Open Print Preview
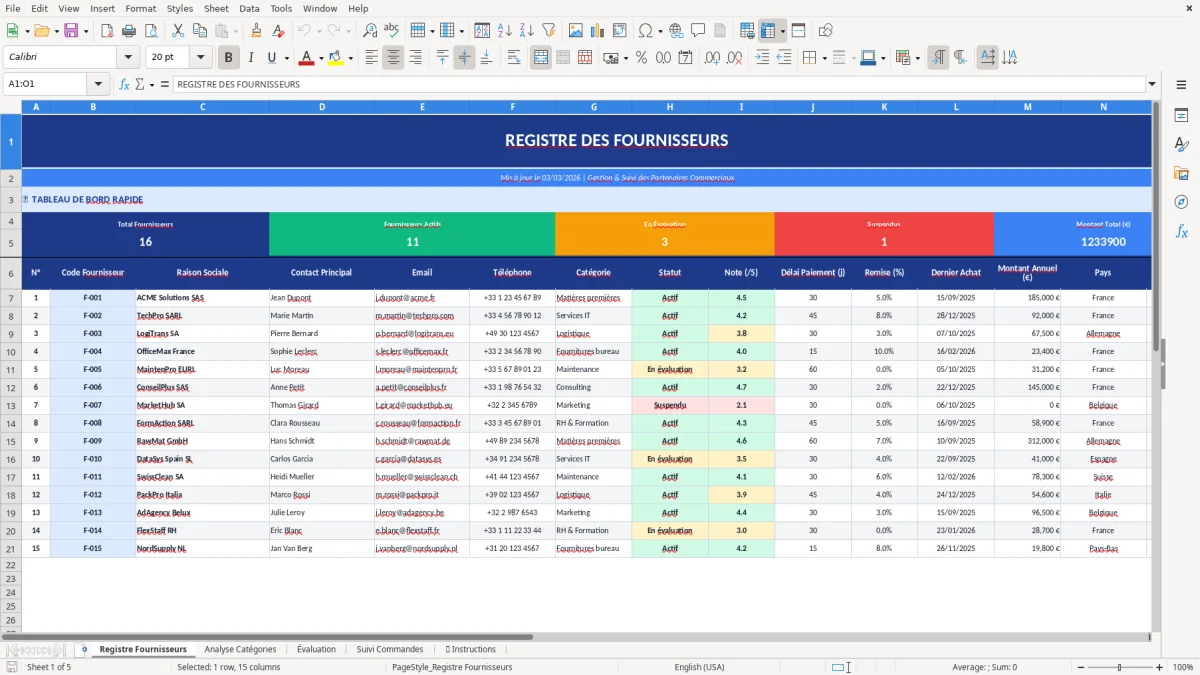Screen dimensions: 1200x675 [150, 31]
